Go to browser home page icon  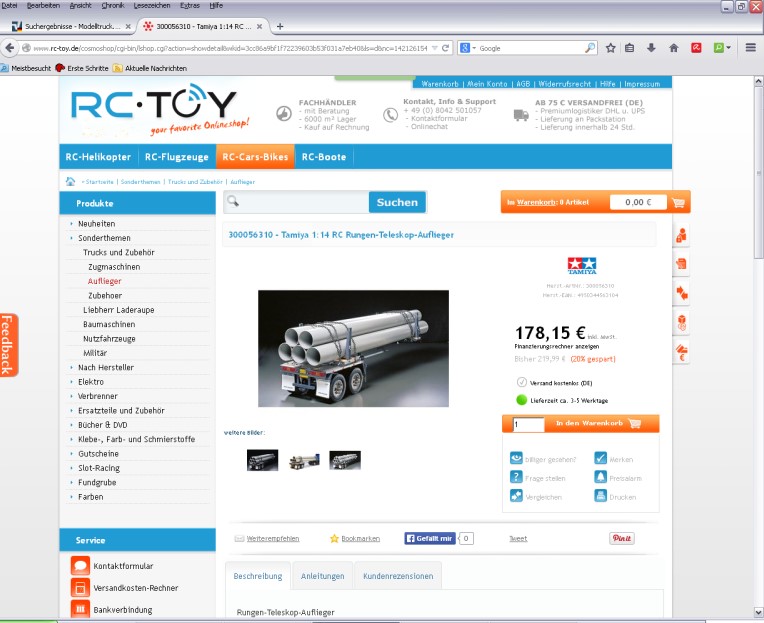(x=674, y=48)
